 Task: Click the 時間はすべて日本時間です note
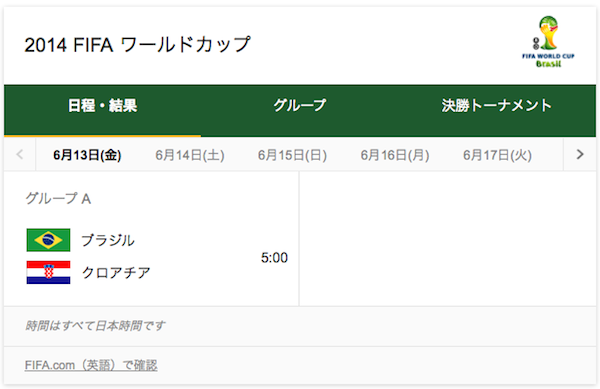(95, 326)
